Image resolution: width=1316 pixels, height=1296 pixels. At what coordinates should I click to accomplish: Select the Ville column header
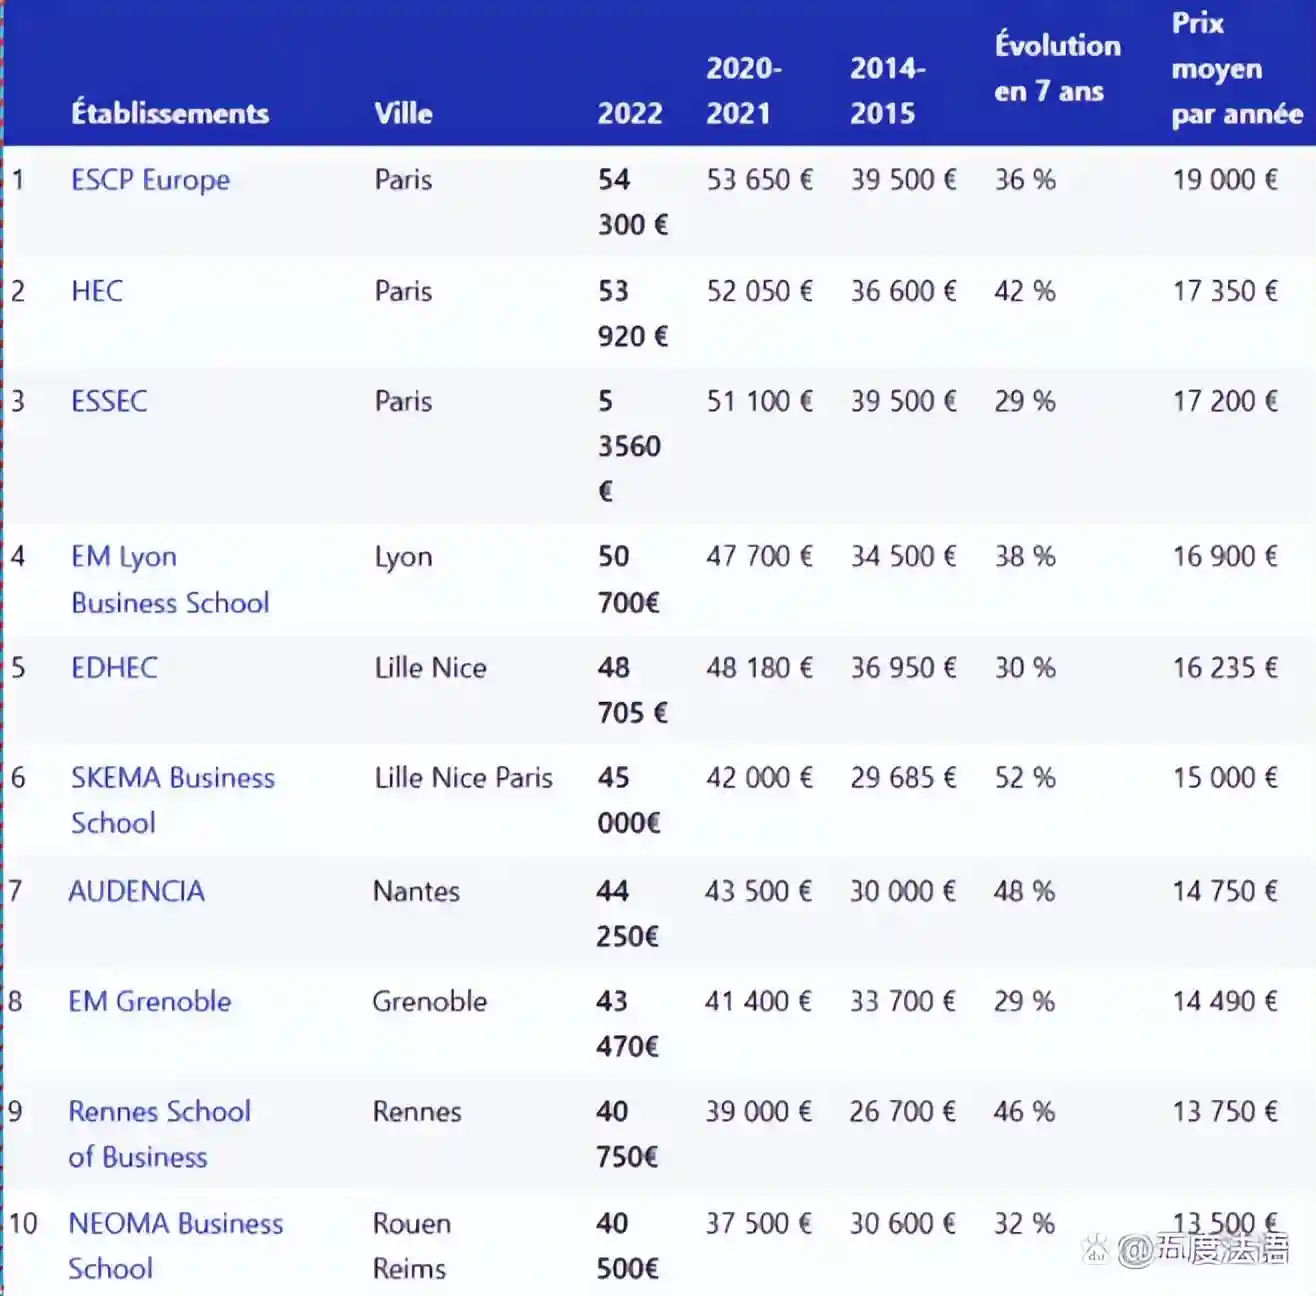[403, 113]
